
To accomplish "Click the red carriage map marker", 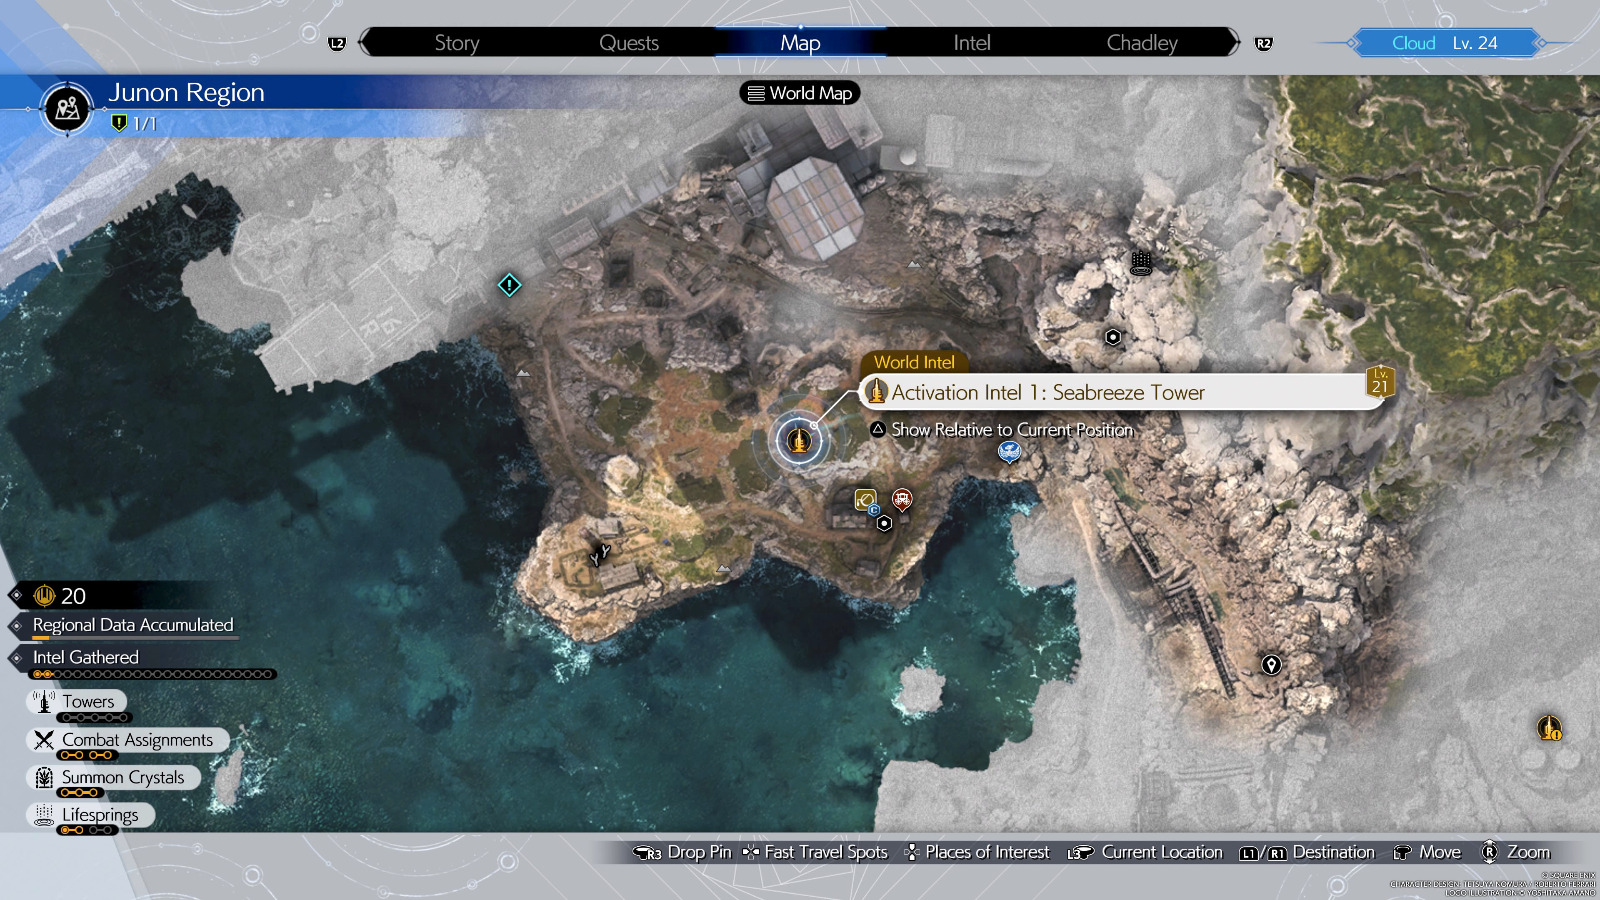I will click(x=902, y=498).
